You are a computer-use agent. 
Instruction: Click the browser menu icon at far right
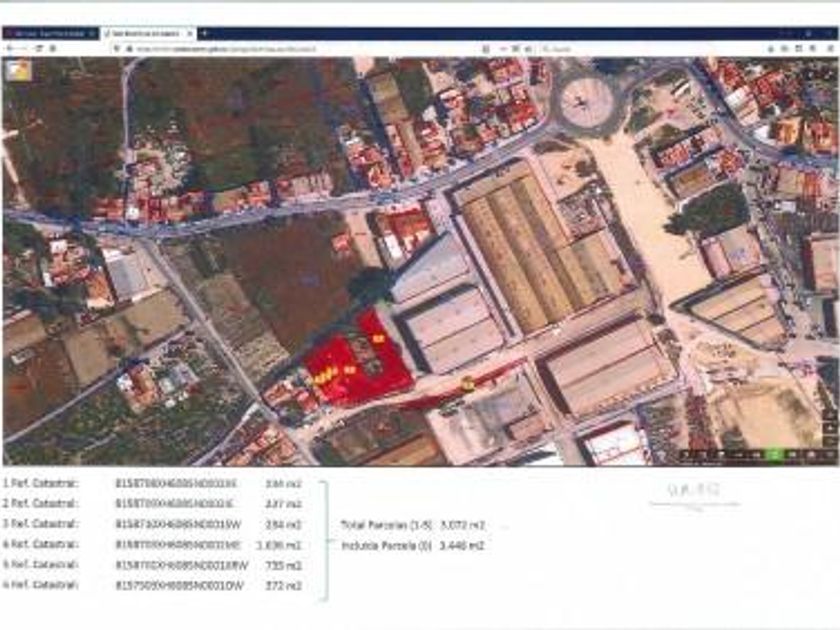click(x=831, y=49)
